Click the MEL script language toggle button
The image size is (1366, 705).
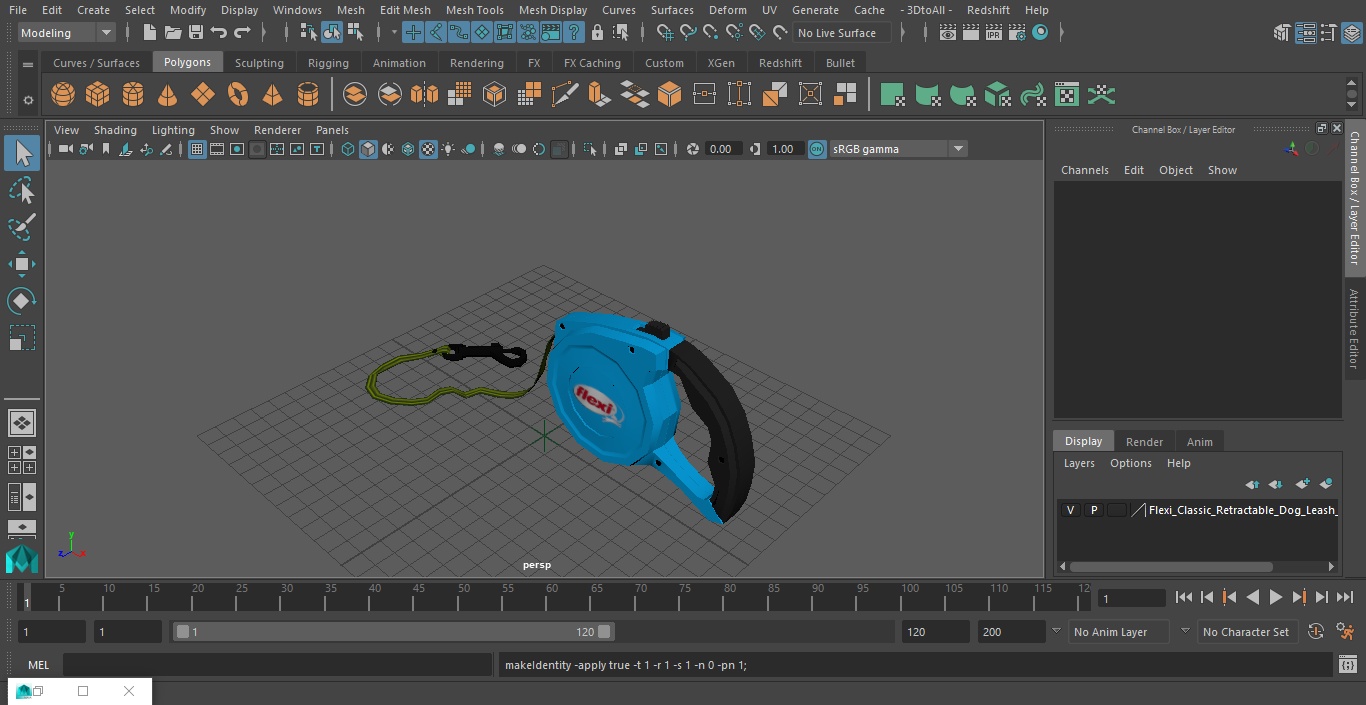[x=38, y=665]
